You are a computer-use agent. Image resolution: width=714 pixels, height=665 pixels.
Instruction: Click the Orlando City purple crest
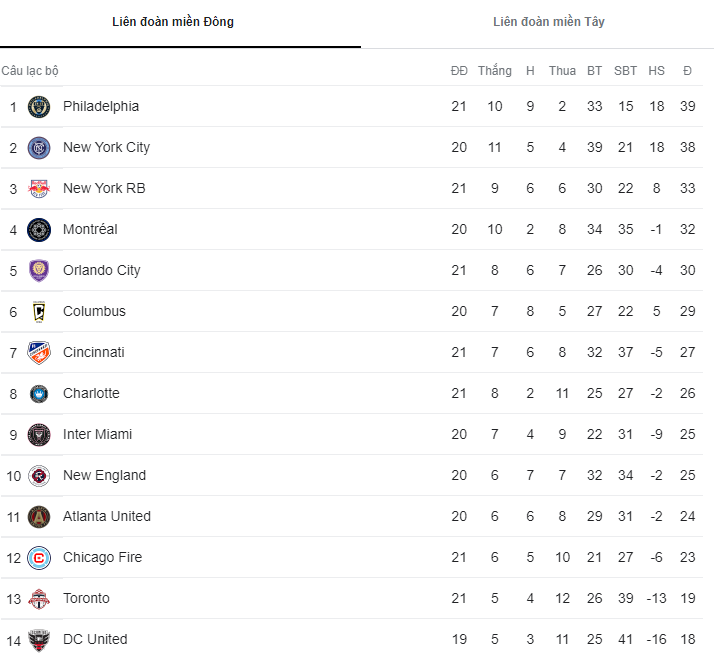[39, 271]
